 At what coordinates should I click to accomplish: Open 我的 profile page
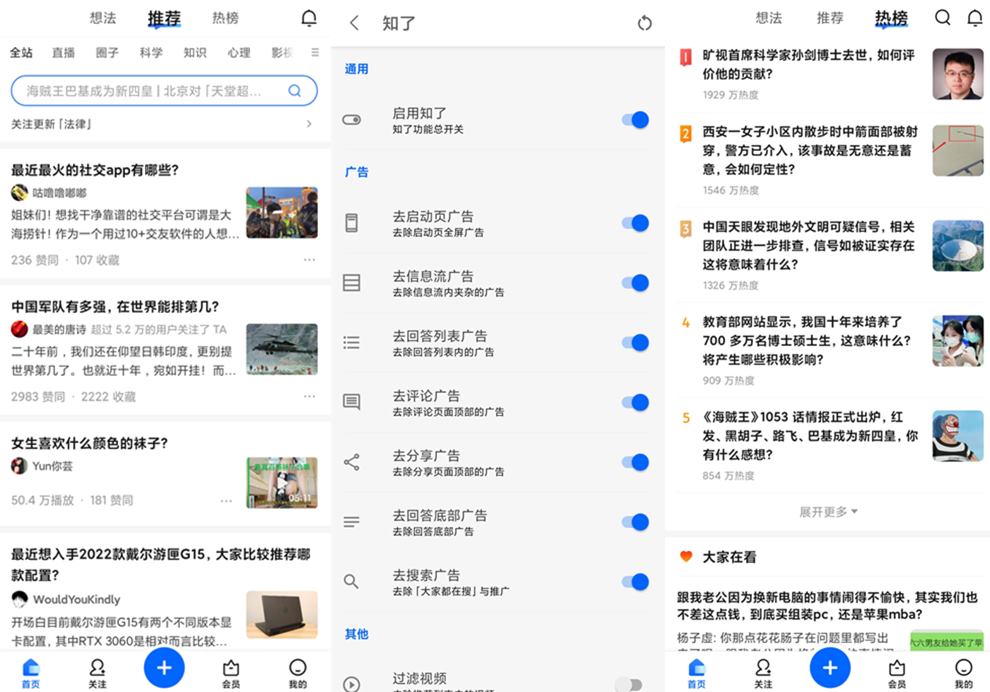coord(963,670)
